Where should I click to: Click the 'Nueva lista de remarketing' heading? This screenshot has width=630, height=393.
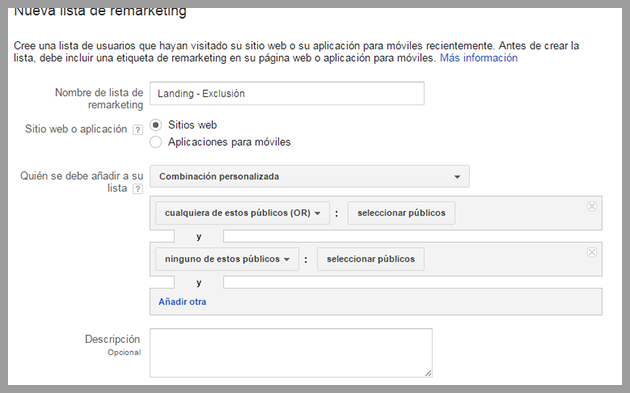100,12
